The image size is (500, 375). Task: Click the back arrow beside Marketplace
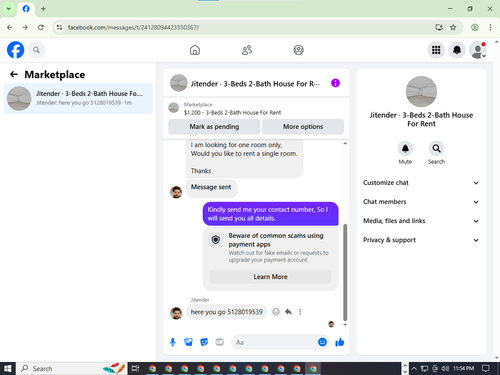pyautogui.click(x=14, y=74)
